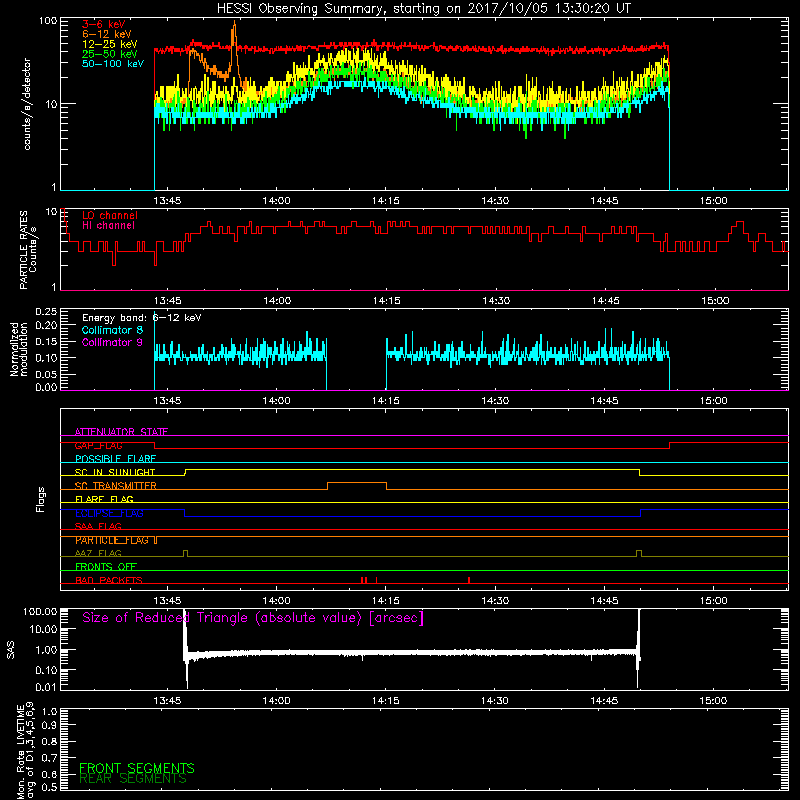Click the '100.00' tick label on SAS axis
Screen dimensions: 800x800
(x=40, y=612)
